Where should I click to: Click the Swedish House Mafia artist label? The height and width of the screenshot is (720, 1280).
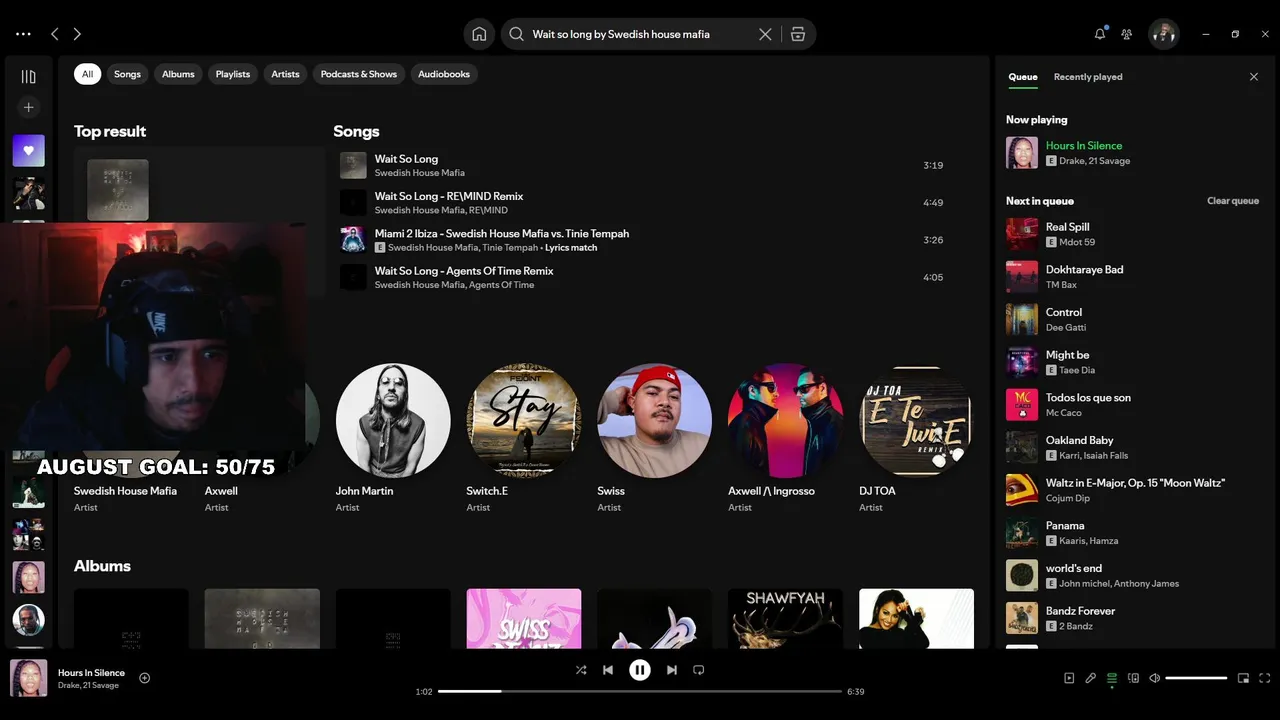coord(125,491)
